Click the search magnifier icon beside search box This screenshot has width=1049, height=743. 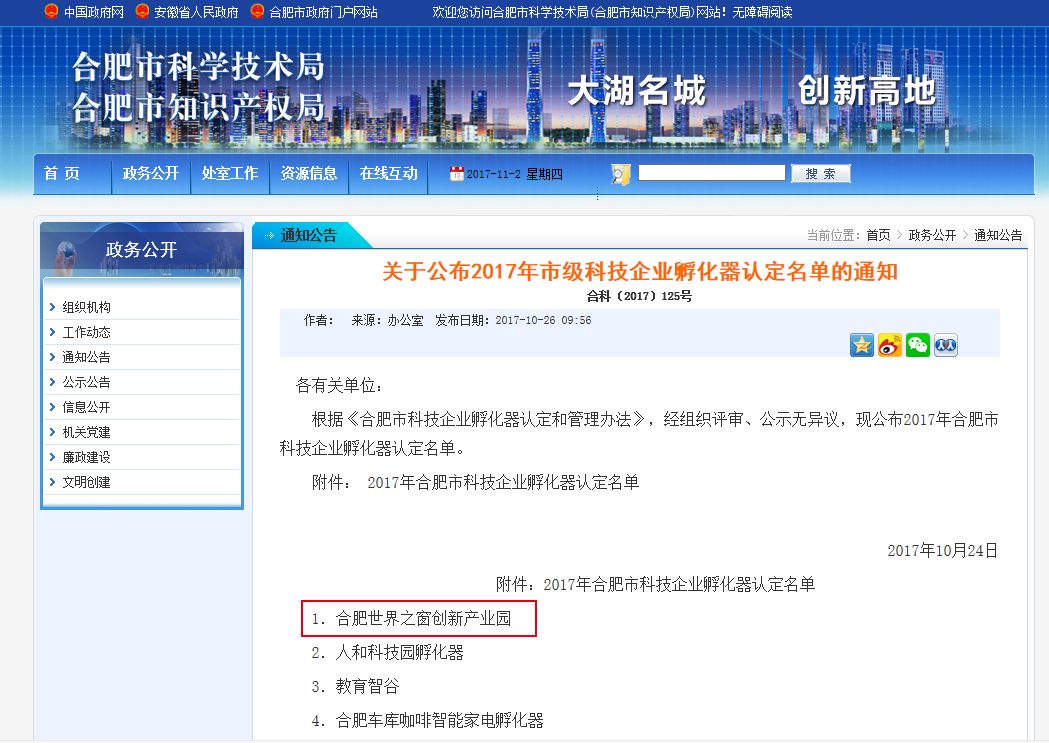click(621, 174)
